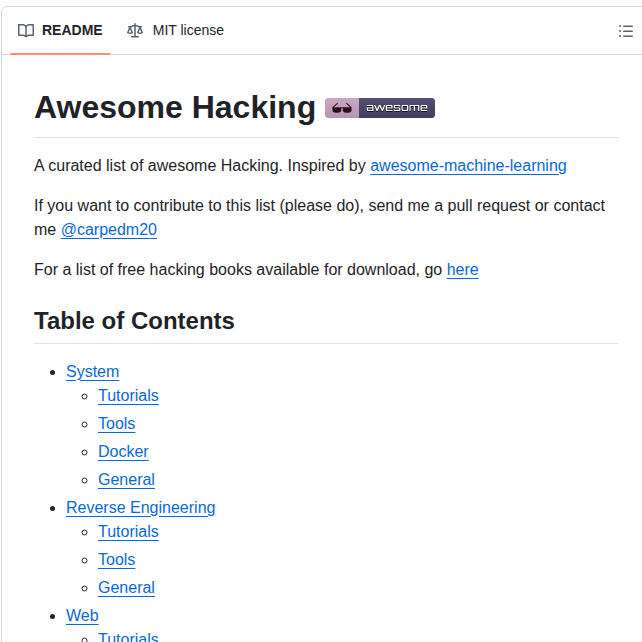Open the outline list icon
This screenshot has height=642, width=642.
(x=626, y=31)
